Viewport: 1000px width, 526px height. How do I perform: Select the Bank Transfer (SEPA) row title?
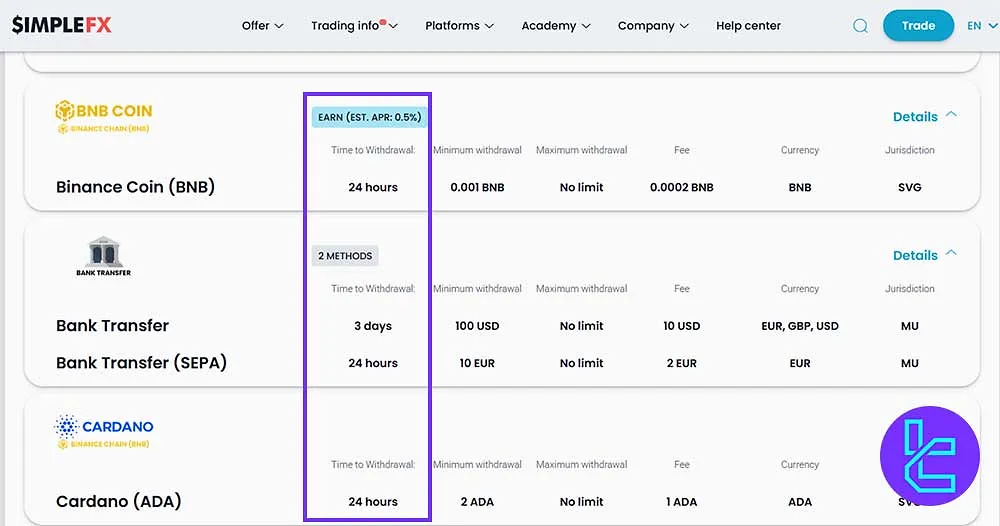(x=142, y=363)
